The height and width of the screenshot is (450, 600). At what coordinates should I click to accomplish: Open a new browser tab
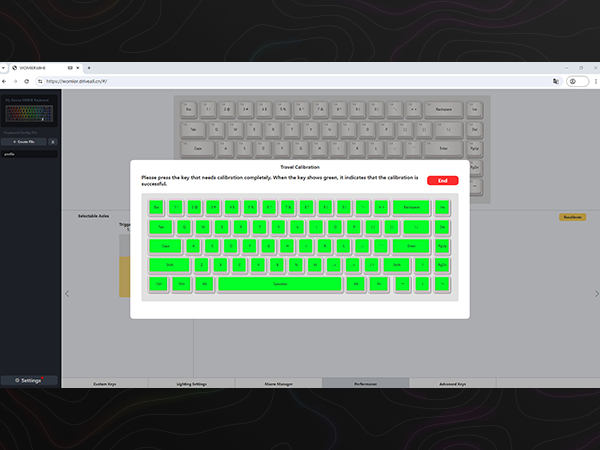(89, 68)
